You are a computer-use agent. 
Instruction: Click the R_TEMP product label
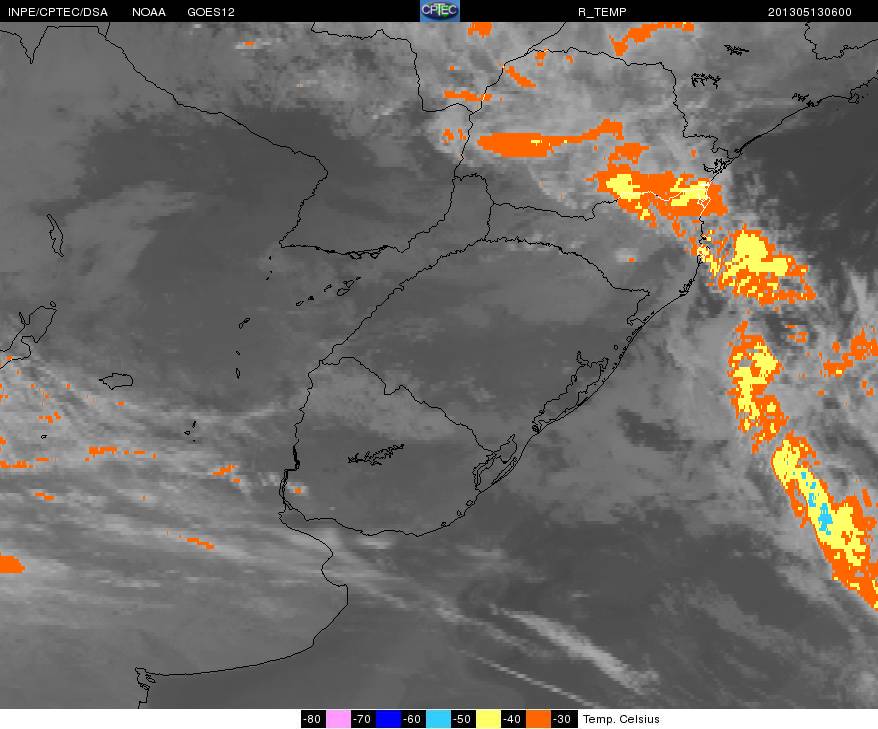[x=602, y=12]
